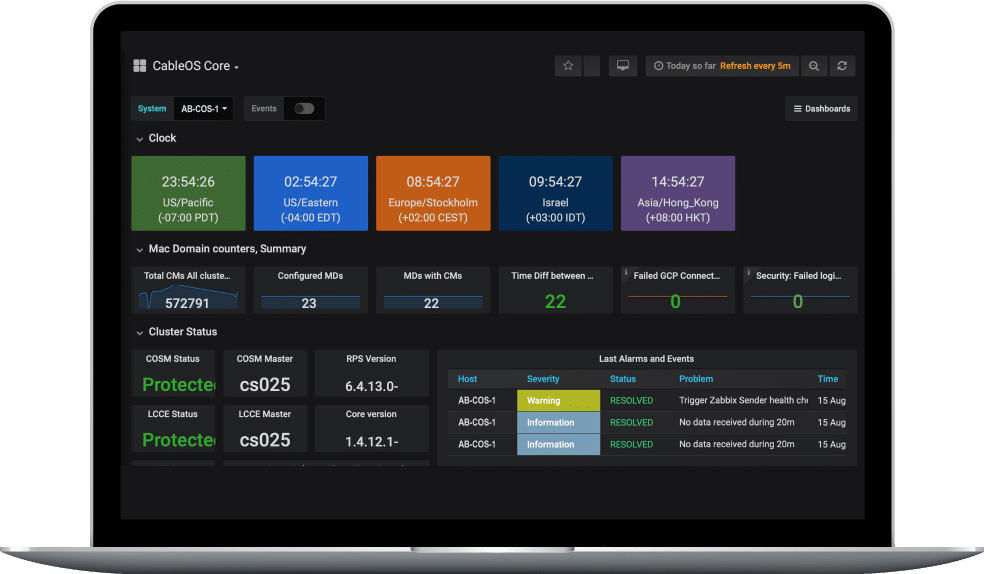Click the 572791 total CMs value
984x574 pixels.
(187, 304)
